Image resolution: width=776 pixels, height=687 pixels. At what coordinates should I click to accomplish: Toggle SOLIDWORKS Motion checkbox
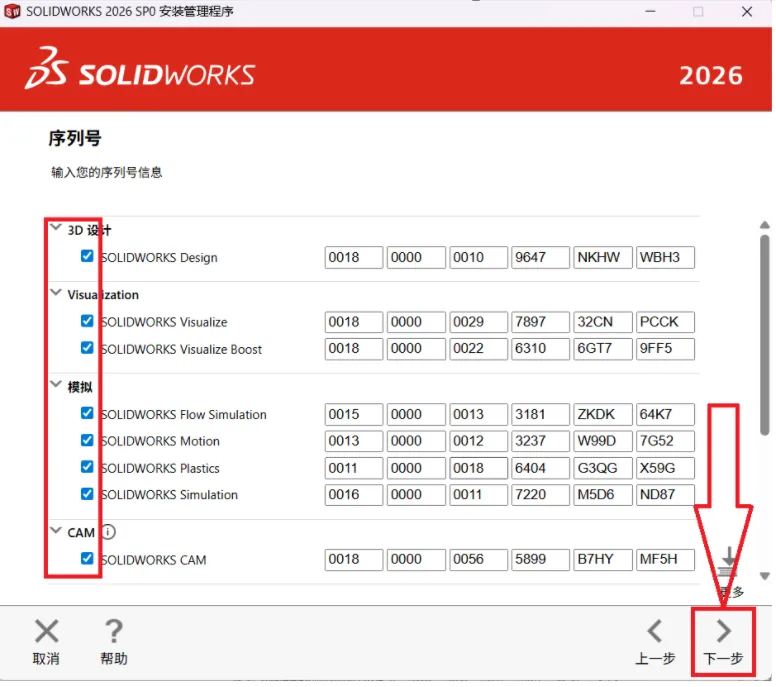point(87,442)
